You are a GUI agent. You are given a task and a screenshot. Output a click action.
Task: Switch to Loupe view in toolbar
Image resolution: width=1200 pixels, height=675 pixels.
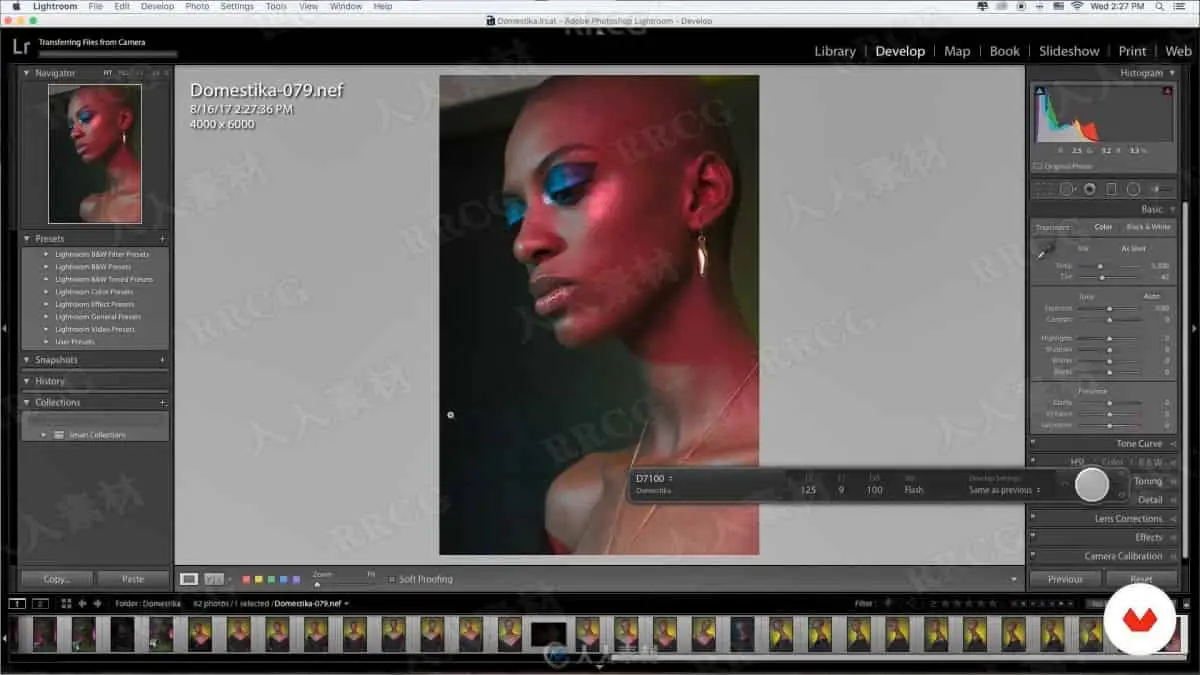click(x=189, y=579)
